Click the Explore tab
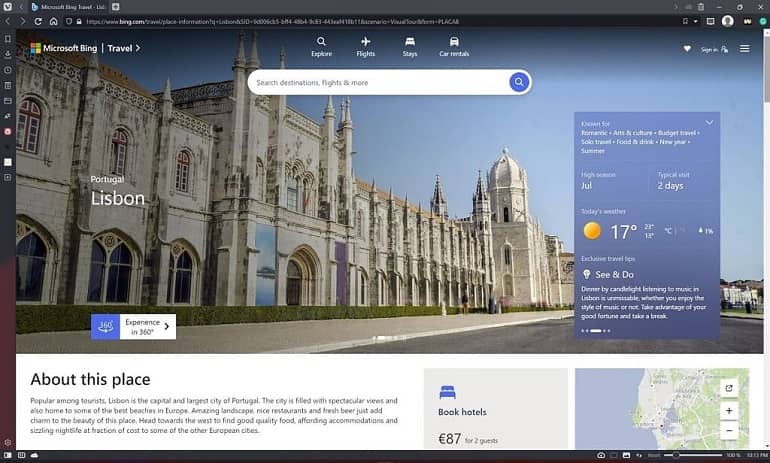The image size is (770, 463). pyautogui.click(x=321, y=46)
